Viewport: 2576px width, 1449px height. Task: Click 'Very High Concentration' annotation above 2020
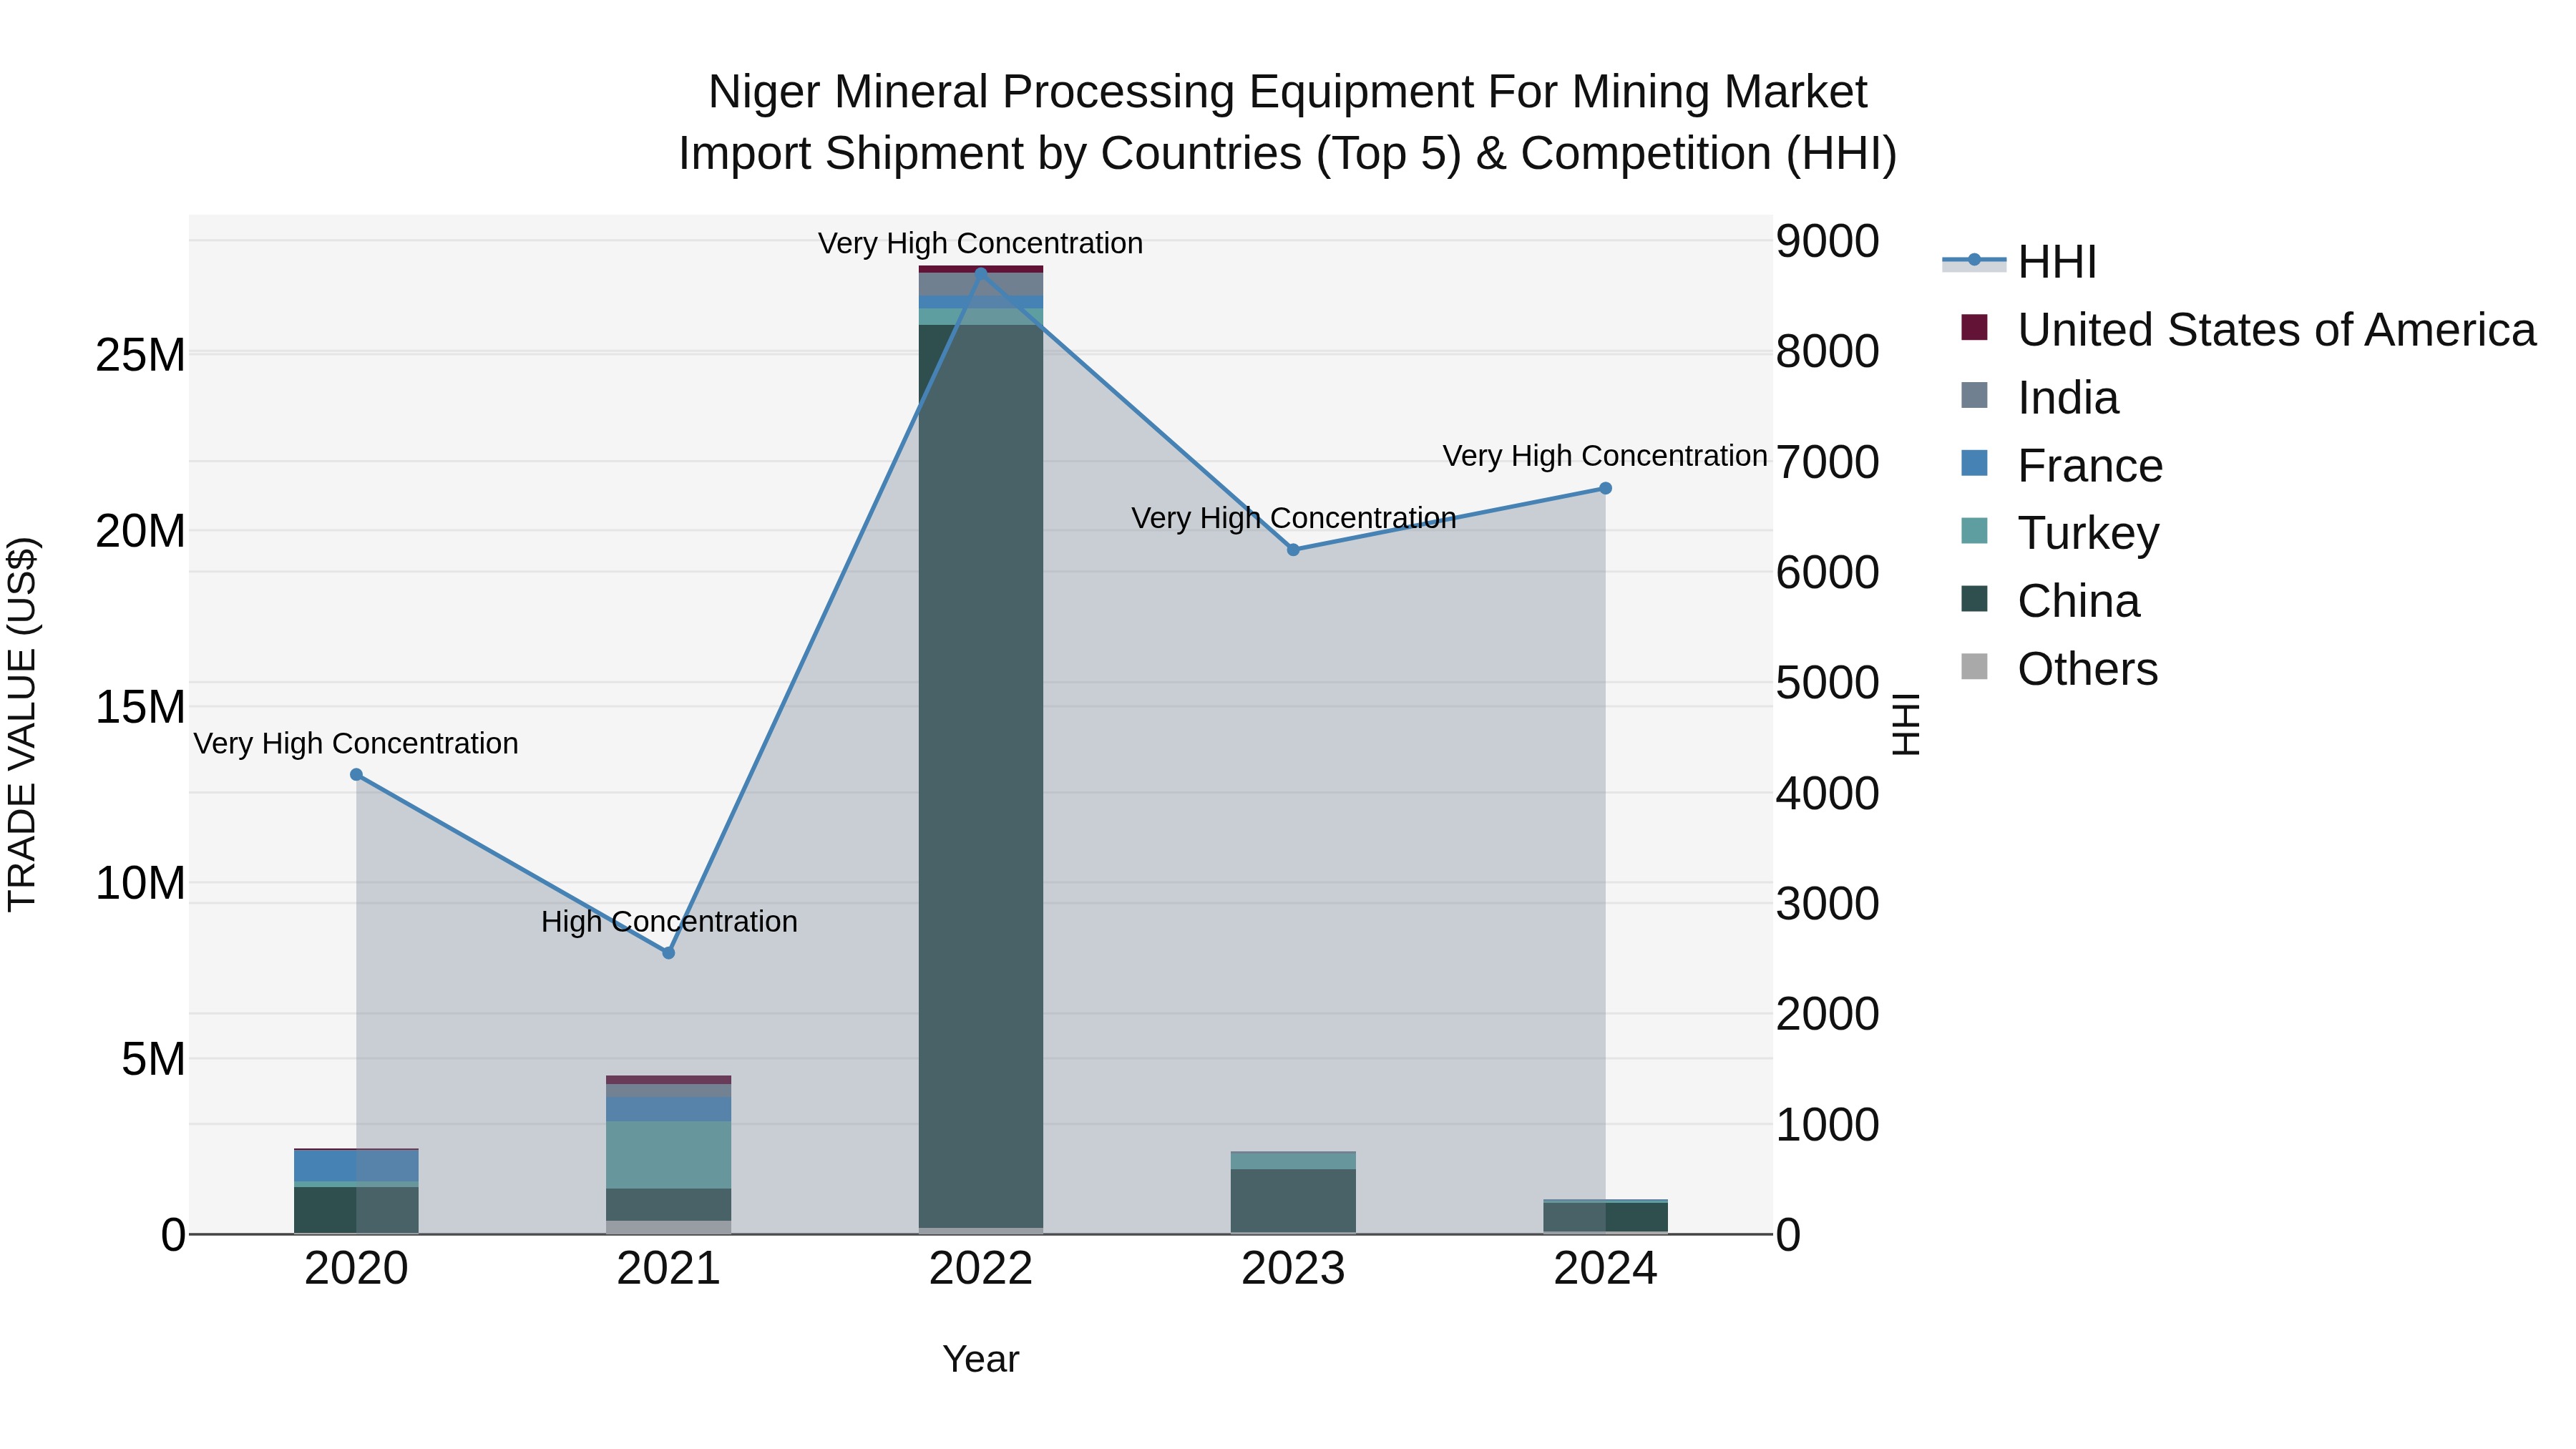tap(356, 744)
